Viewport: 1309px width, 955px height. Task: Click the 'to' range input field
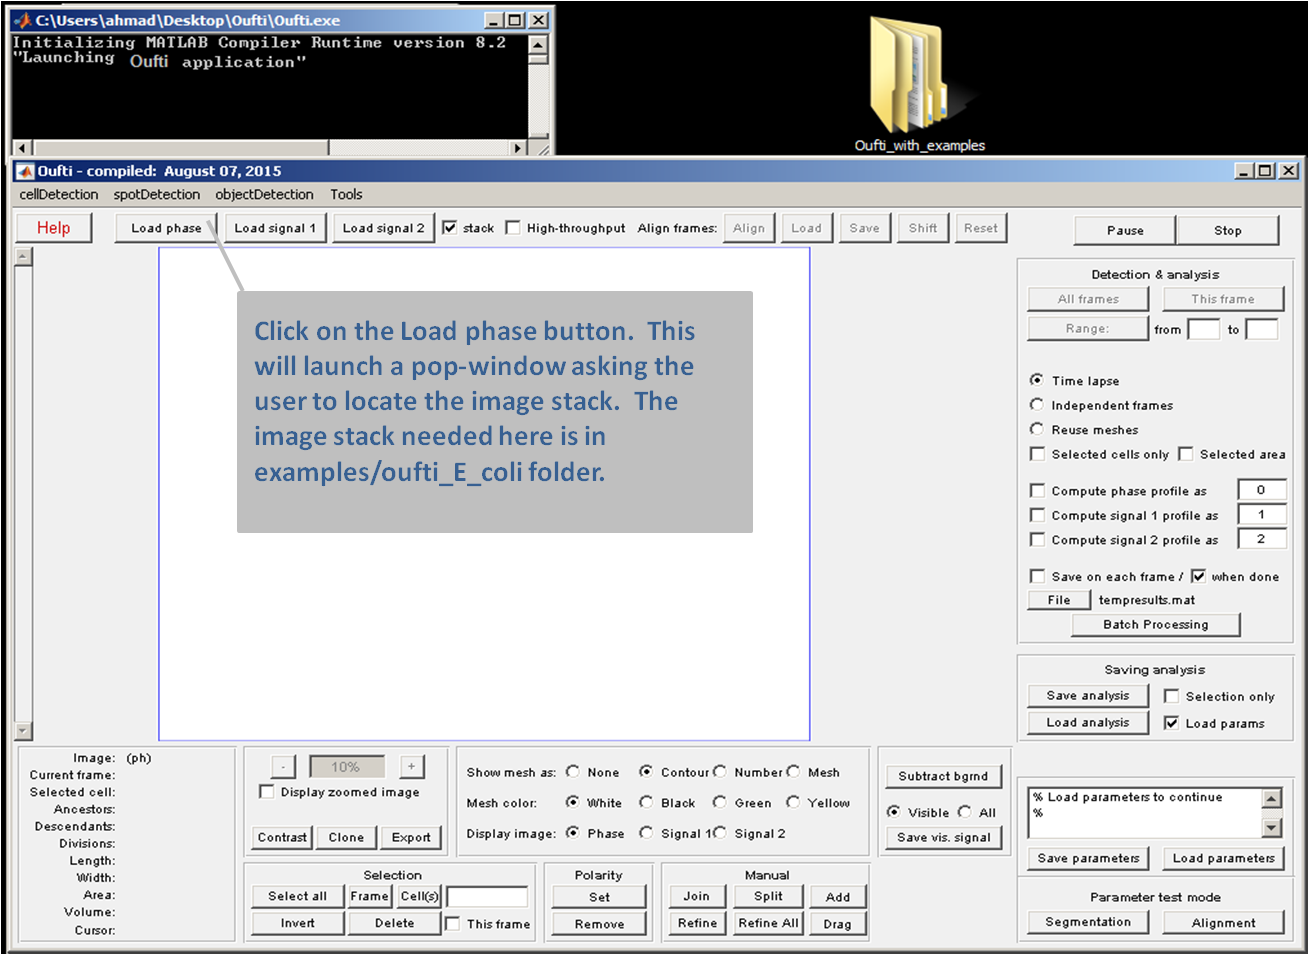[x=1262, y=329]
